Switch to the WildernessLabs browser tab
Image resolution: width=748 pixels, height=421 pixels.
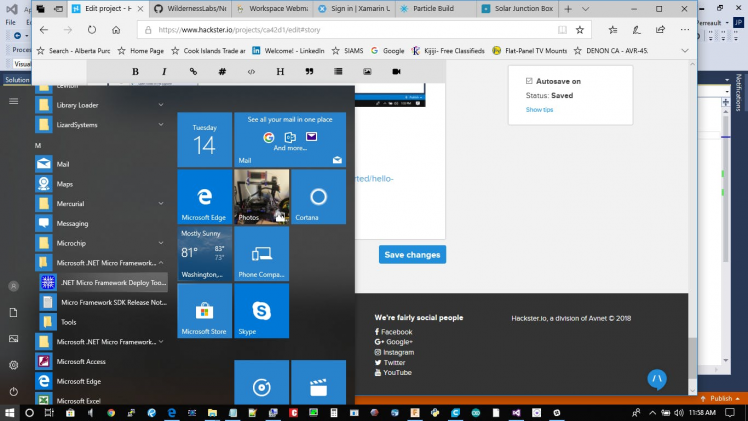(x=197, y=8)
